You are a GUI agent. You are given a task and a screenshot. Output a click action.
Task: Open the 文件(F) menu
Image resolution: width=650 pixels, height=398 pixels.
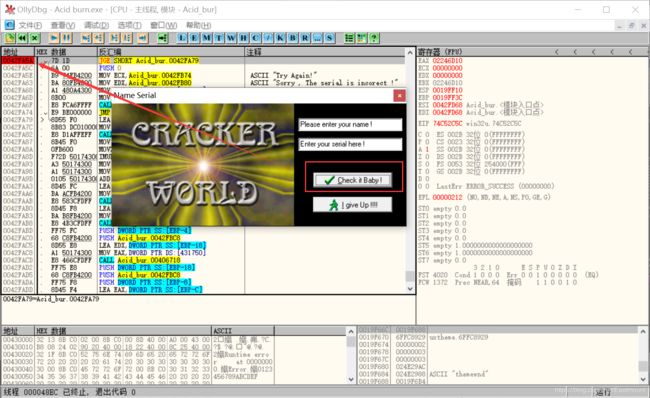click(30, 25)
